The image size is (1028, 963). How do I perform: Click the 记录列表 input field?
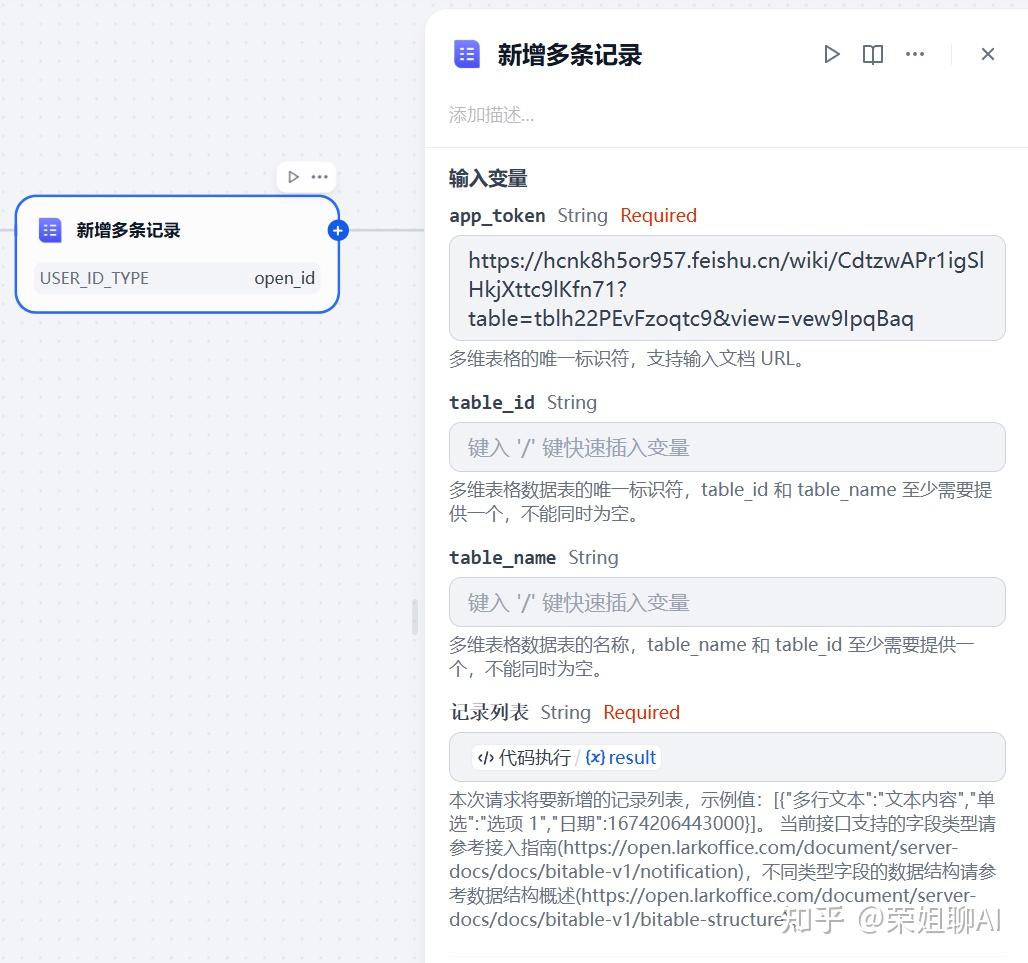pos(726,757)
